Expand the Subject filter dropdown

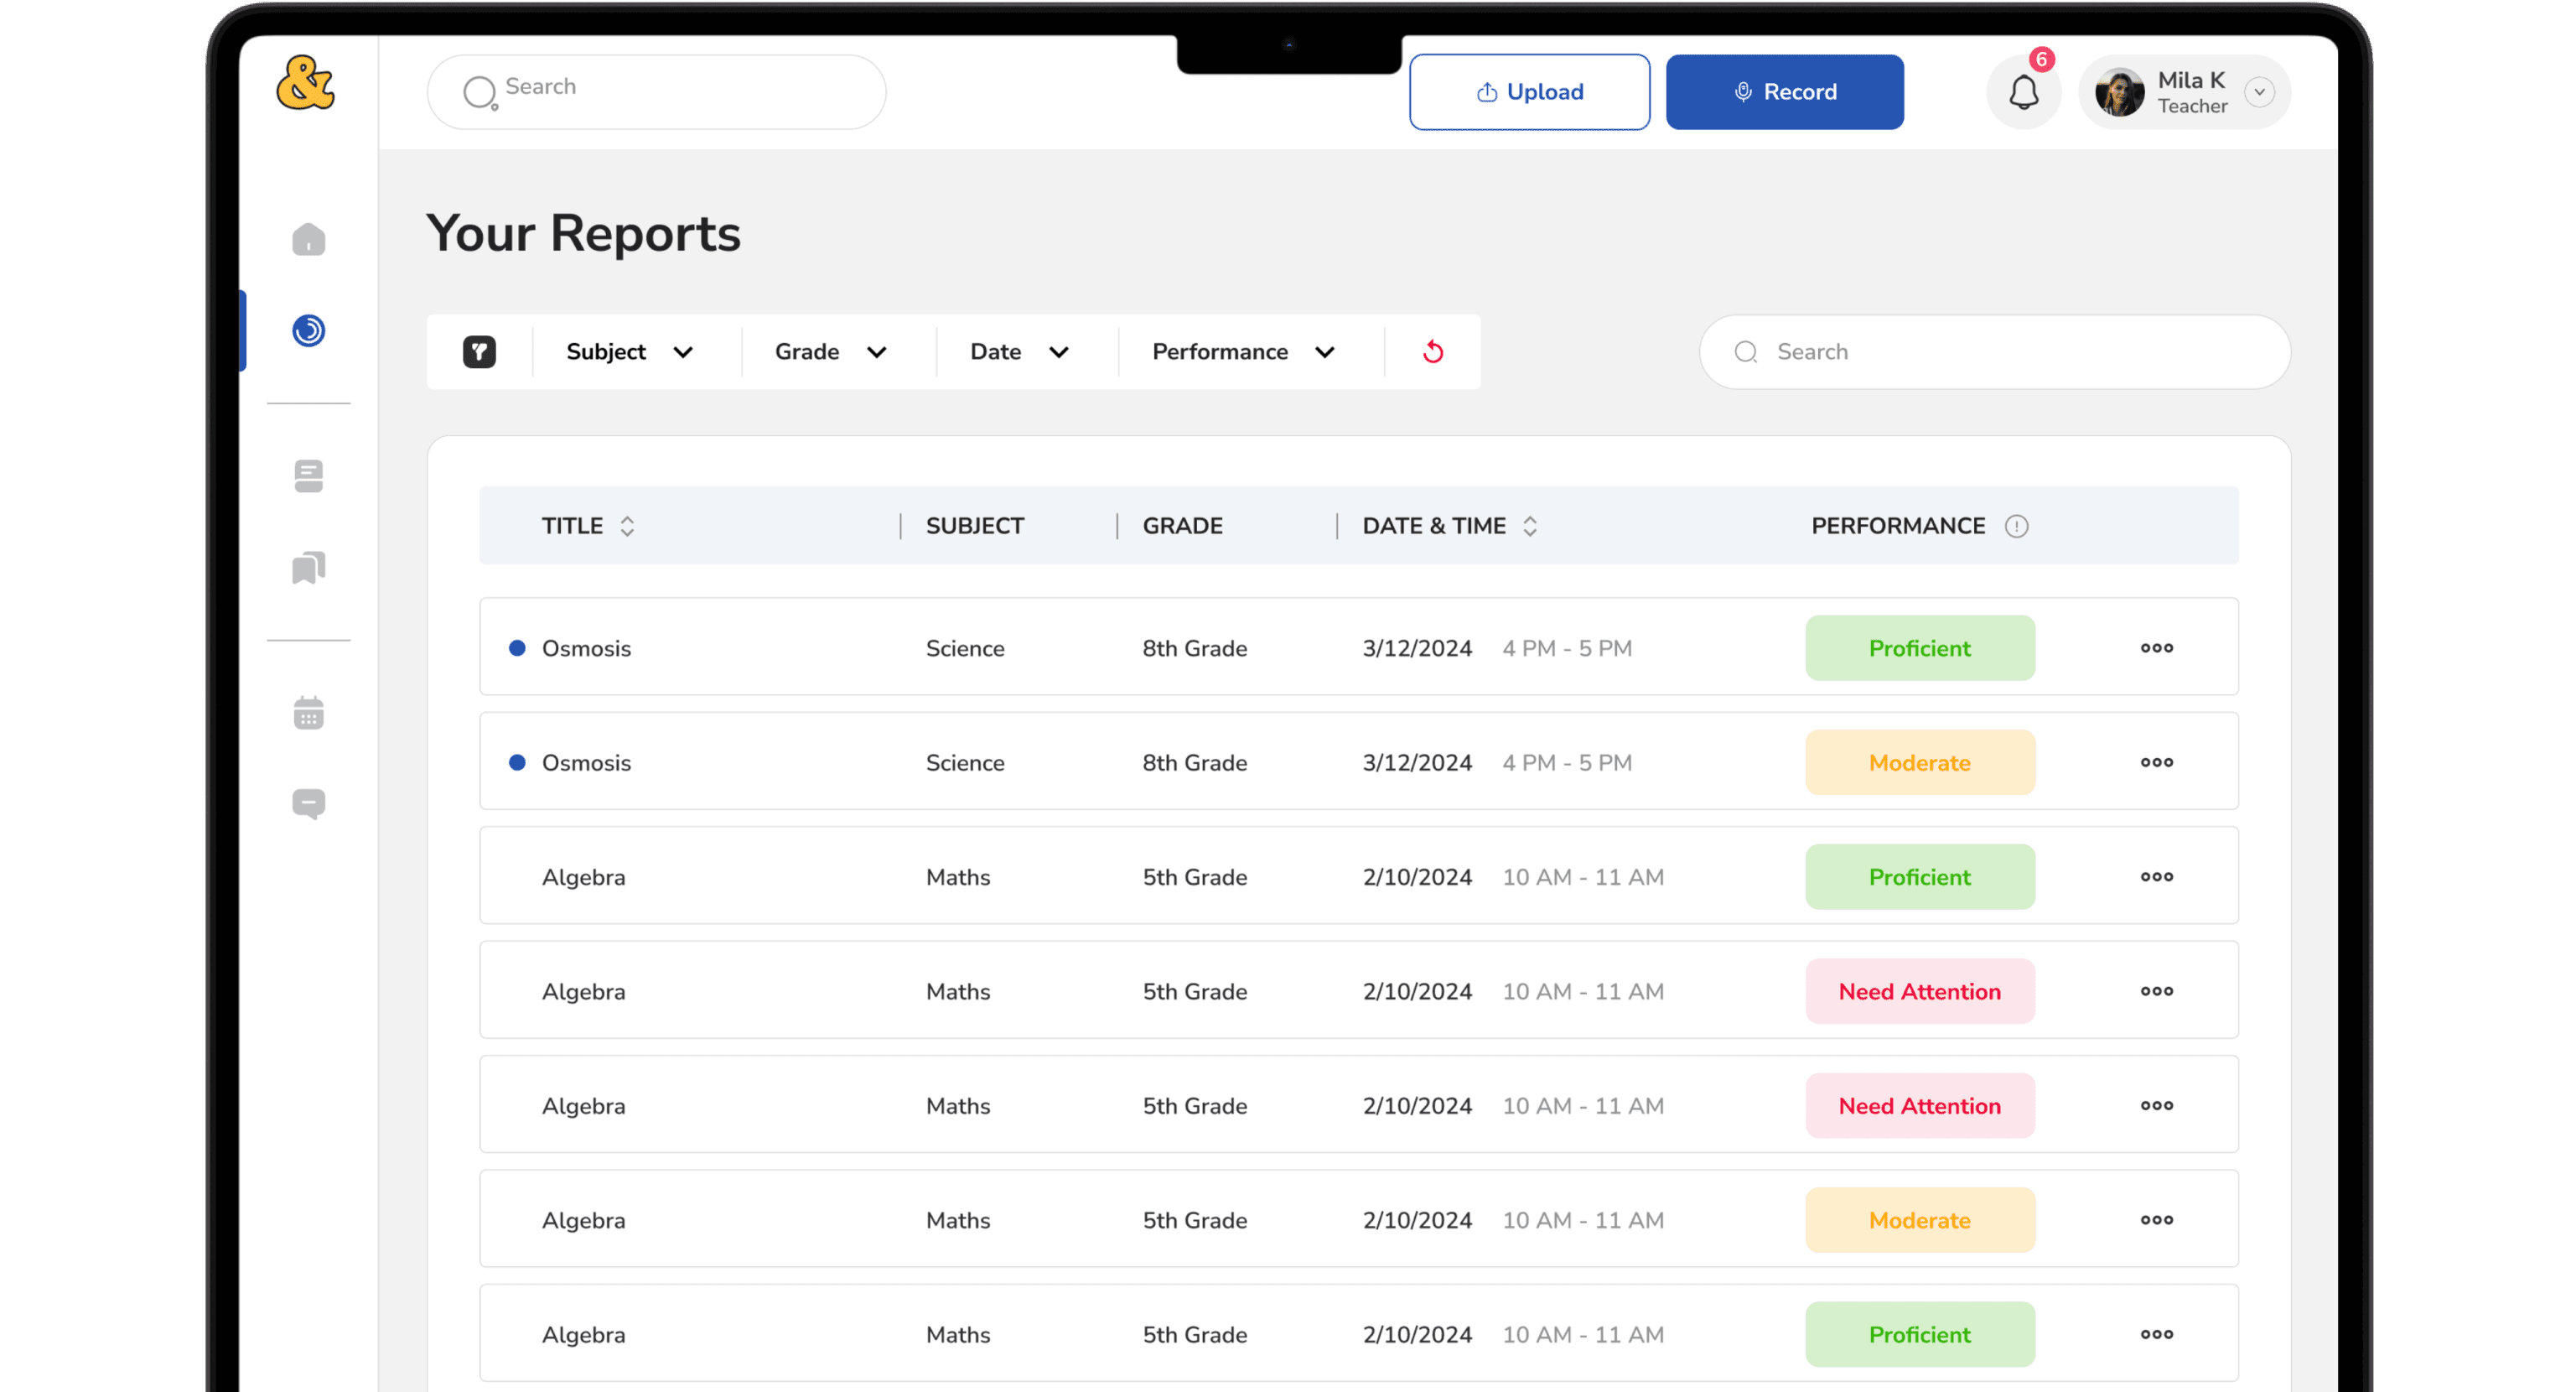(630, 352)
